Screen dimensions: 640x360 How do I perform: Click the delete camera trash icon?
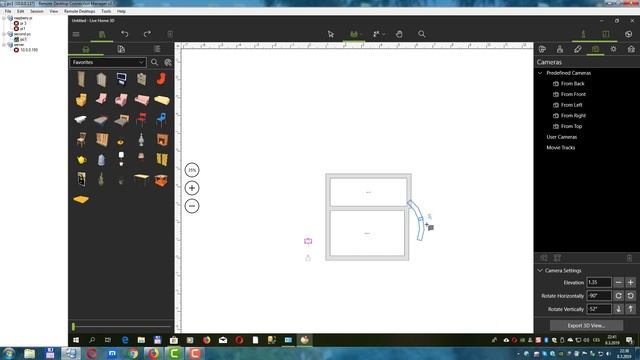[x=629, y=258]
